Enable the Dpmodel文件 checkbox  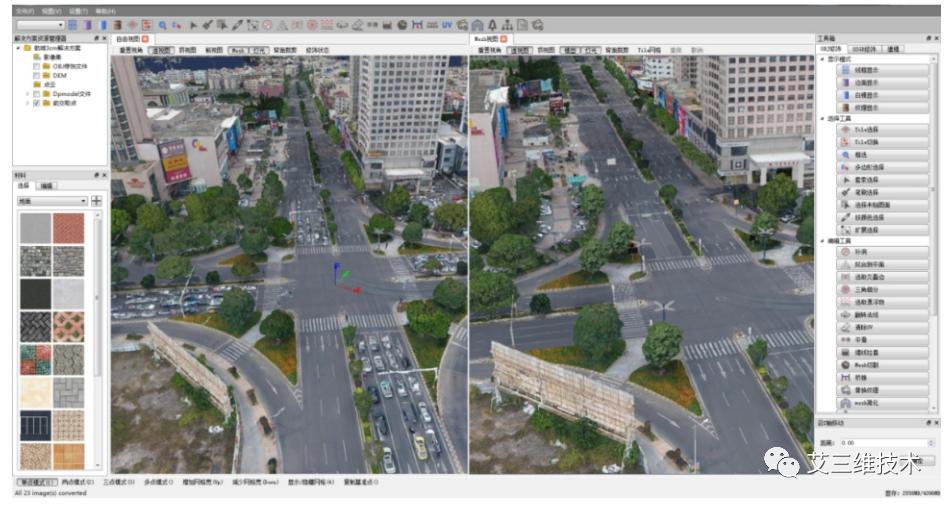pos(38,93)
